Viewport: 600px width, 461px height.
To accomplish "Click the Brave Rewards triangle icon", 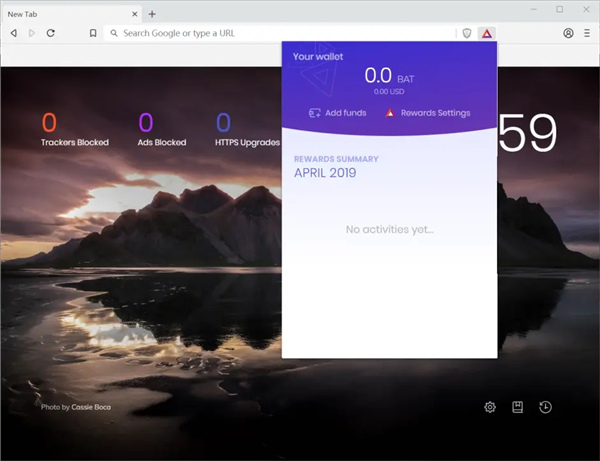I will pyautogui.click(x=486, y=34).
